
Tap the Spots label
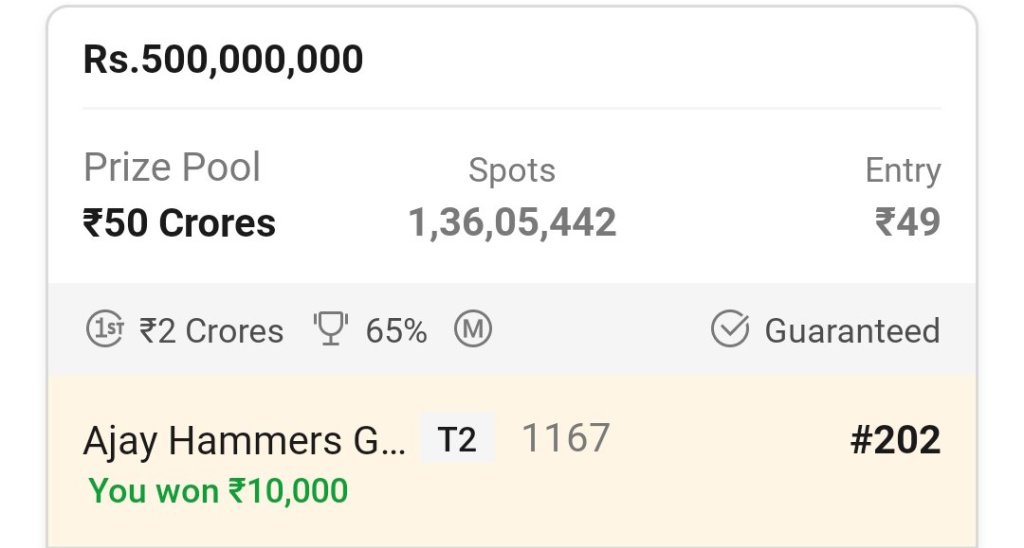tap(511, 171)
